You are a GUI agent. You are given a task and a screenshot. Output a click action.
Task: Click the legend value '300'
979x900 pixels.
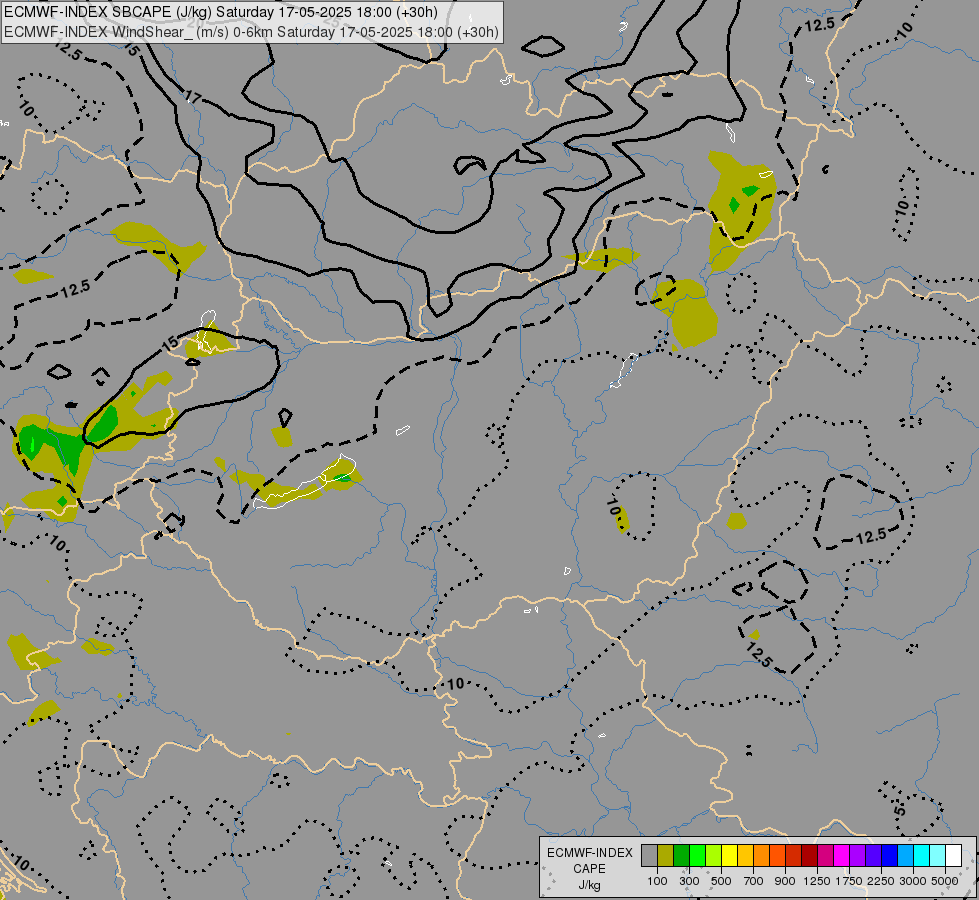(x=689, y=881)
